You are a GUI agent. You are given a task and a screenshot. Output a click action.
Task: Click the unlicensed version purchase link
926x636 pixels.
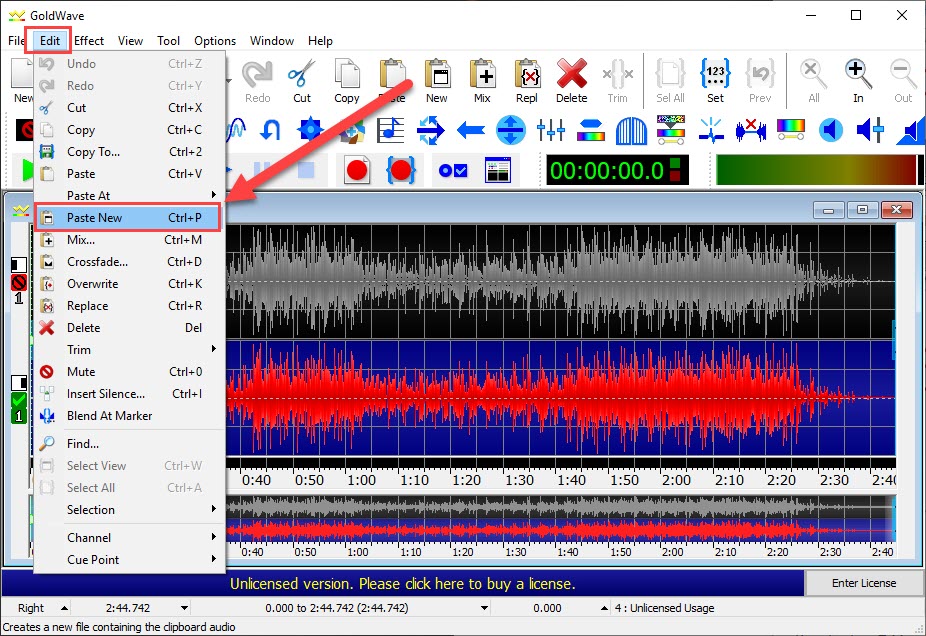point(402,583)
